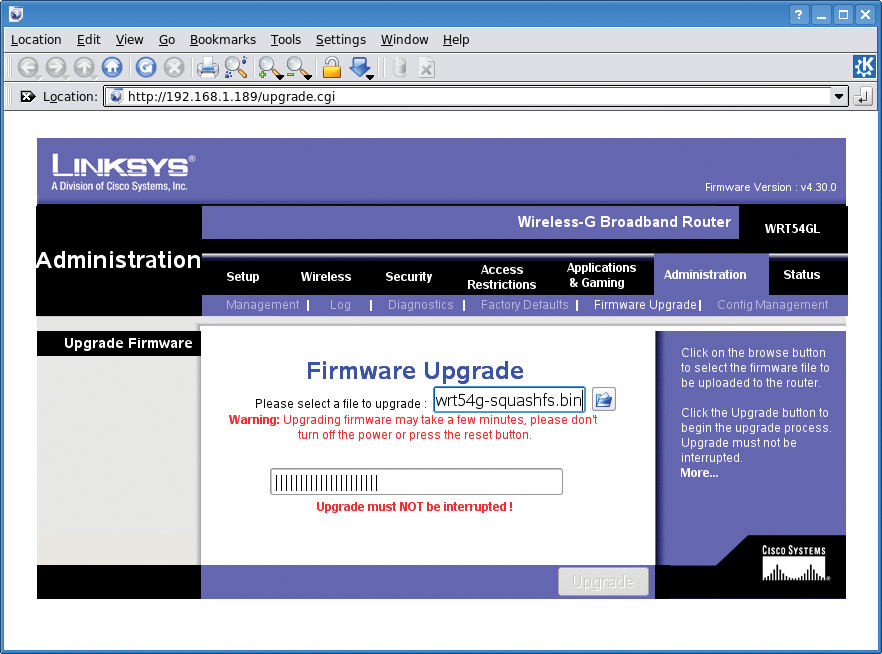Click the Go button beside the location bar
Image resolution: width=882 pixels, height=654 pixels.
tap(863, 97)
